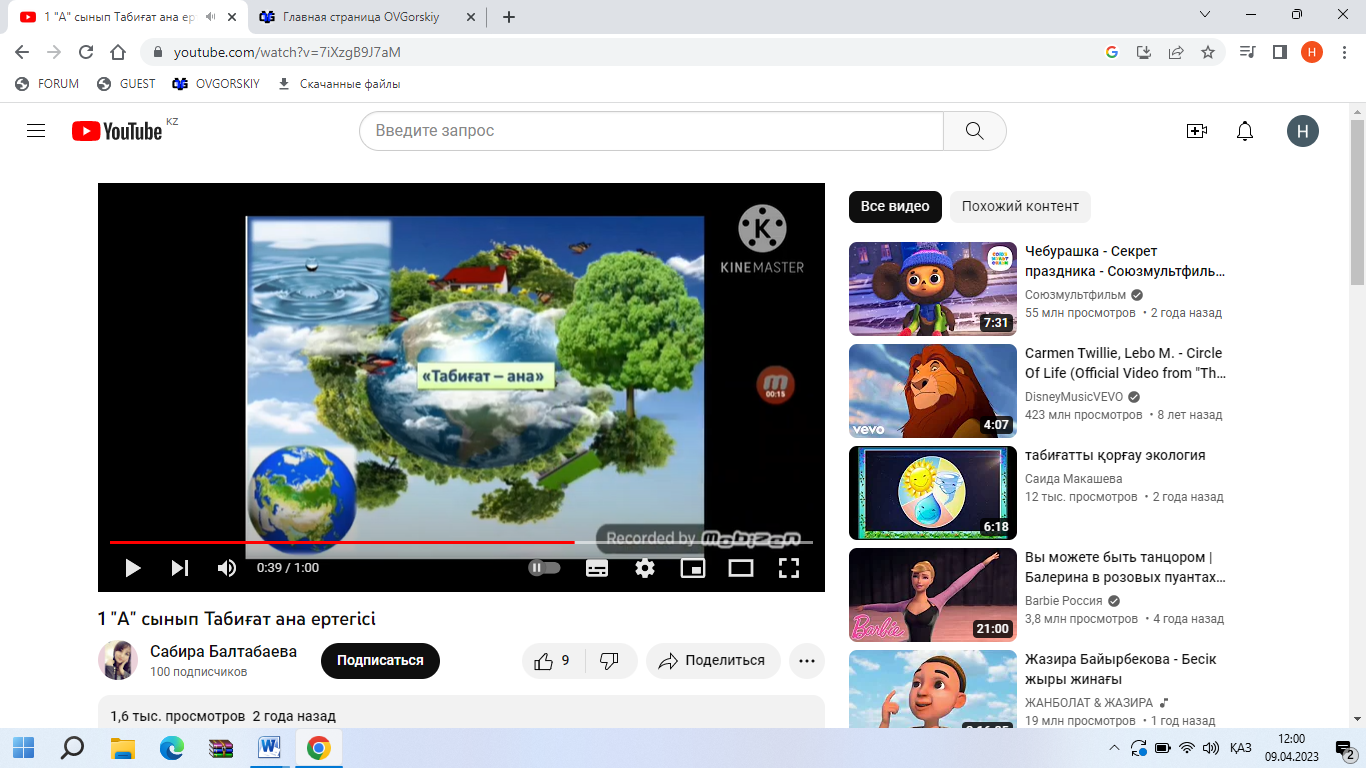Open the taskbar volume control
The image size is (1366, 768).
point(1210,748)
